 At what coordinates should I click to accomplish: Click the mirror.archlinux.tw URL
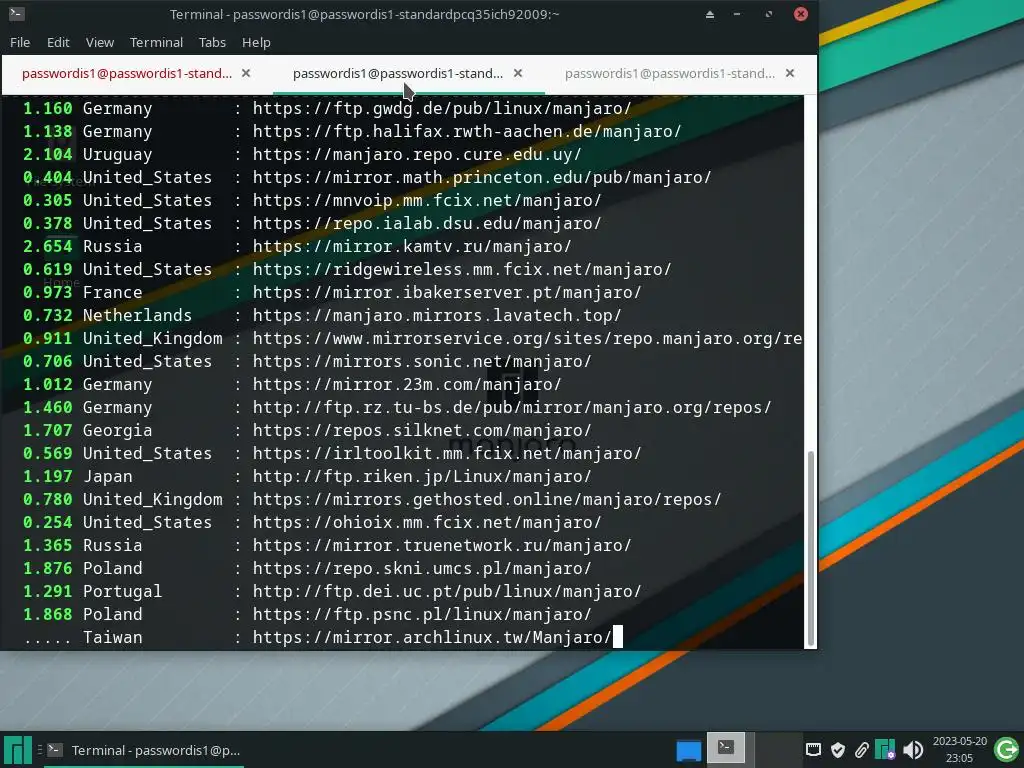pos(432,637)
